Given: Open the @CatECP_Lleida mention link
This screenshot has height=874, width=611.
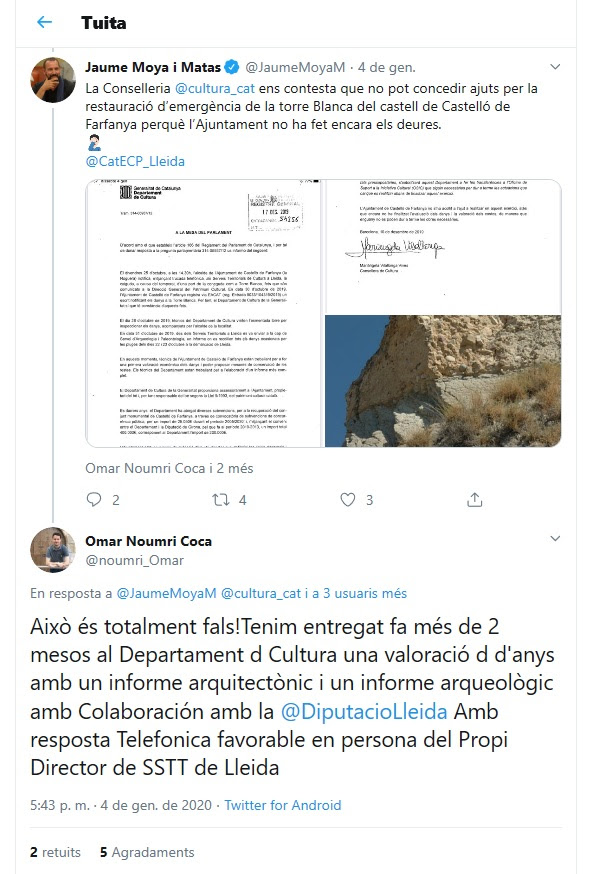Looking at the screenshot, I should (x=135, y=161).
